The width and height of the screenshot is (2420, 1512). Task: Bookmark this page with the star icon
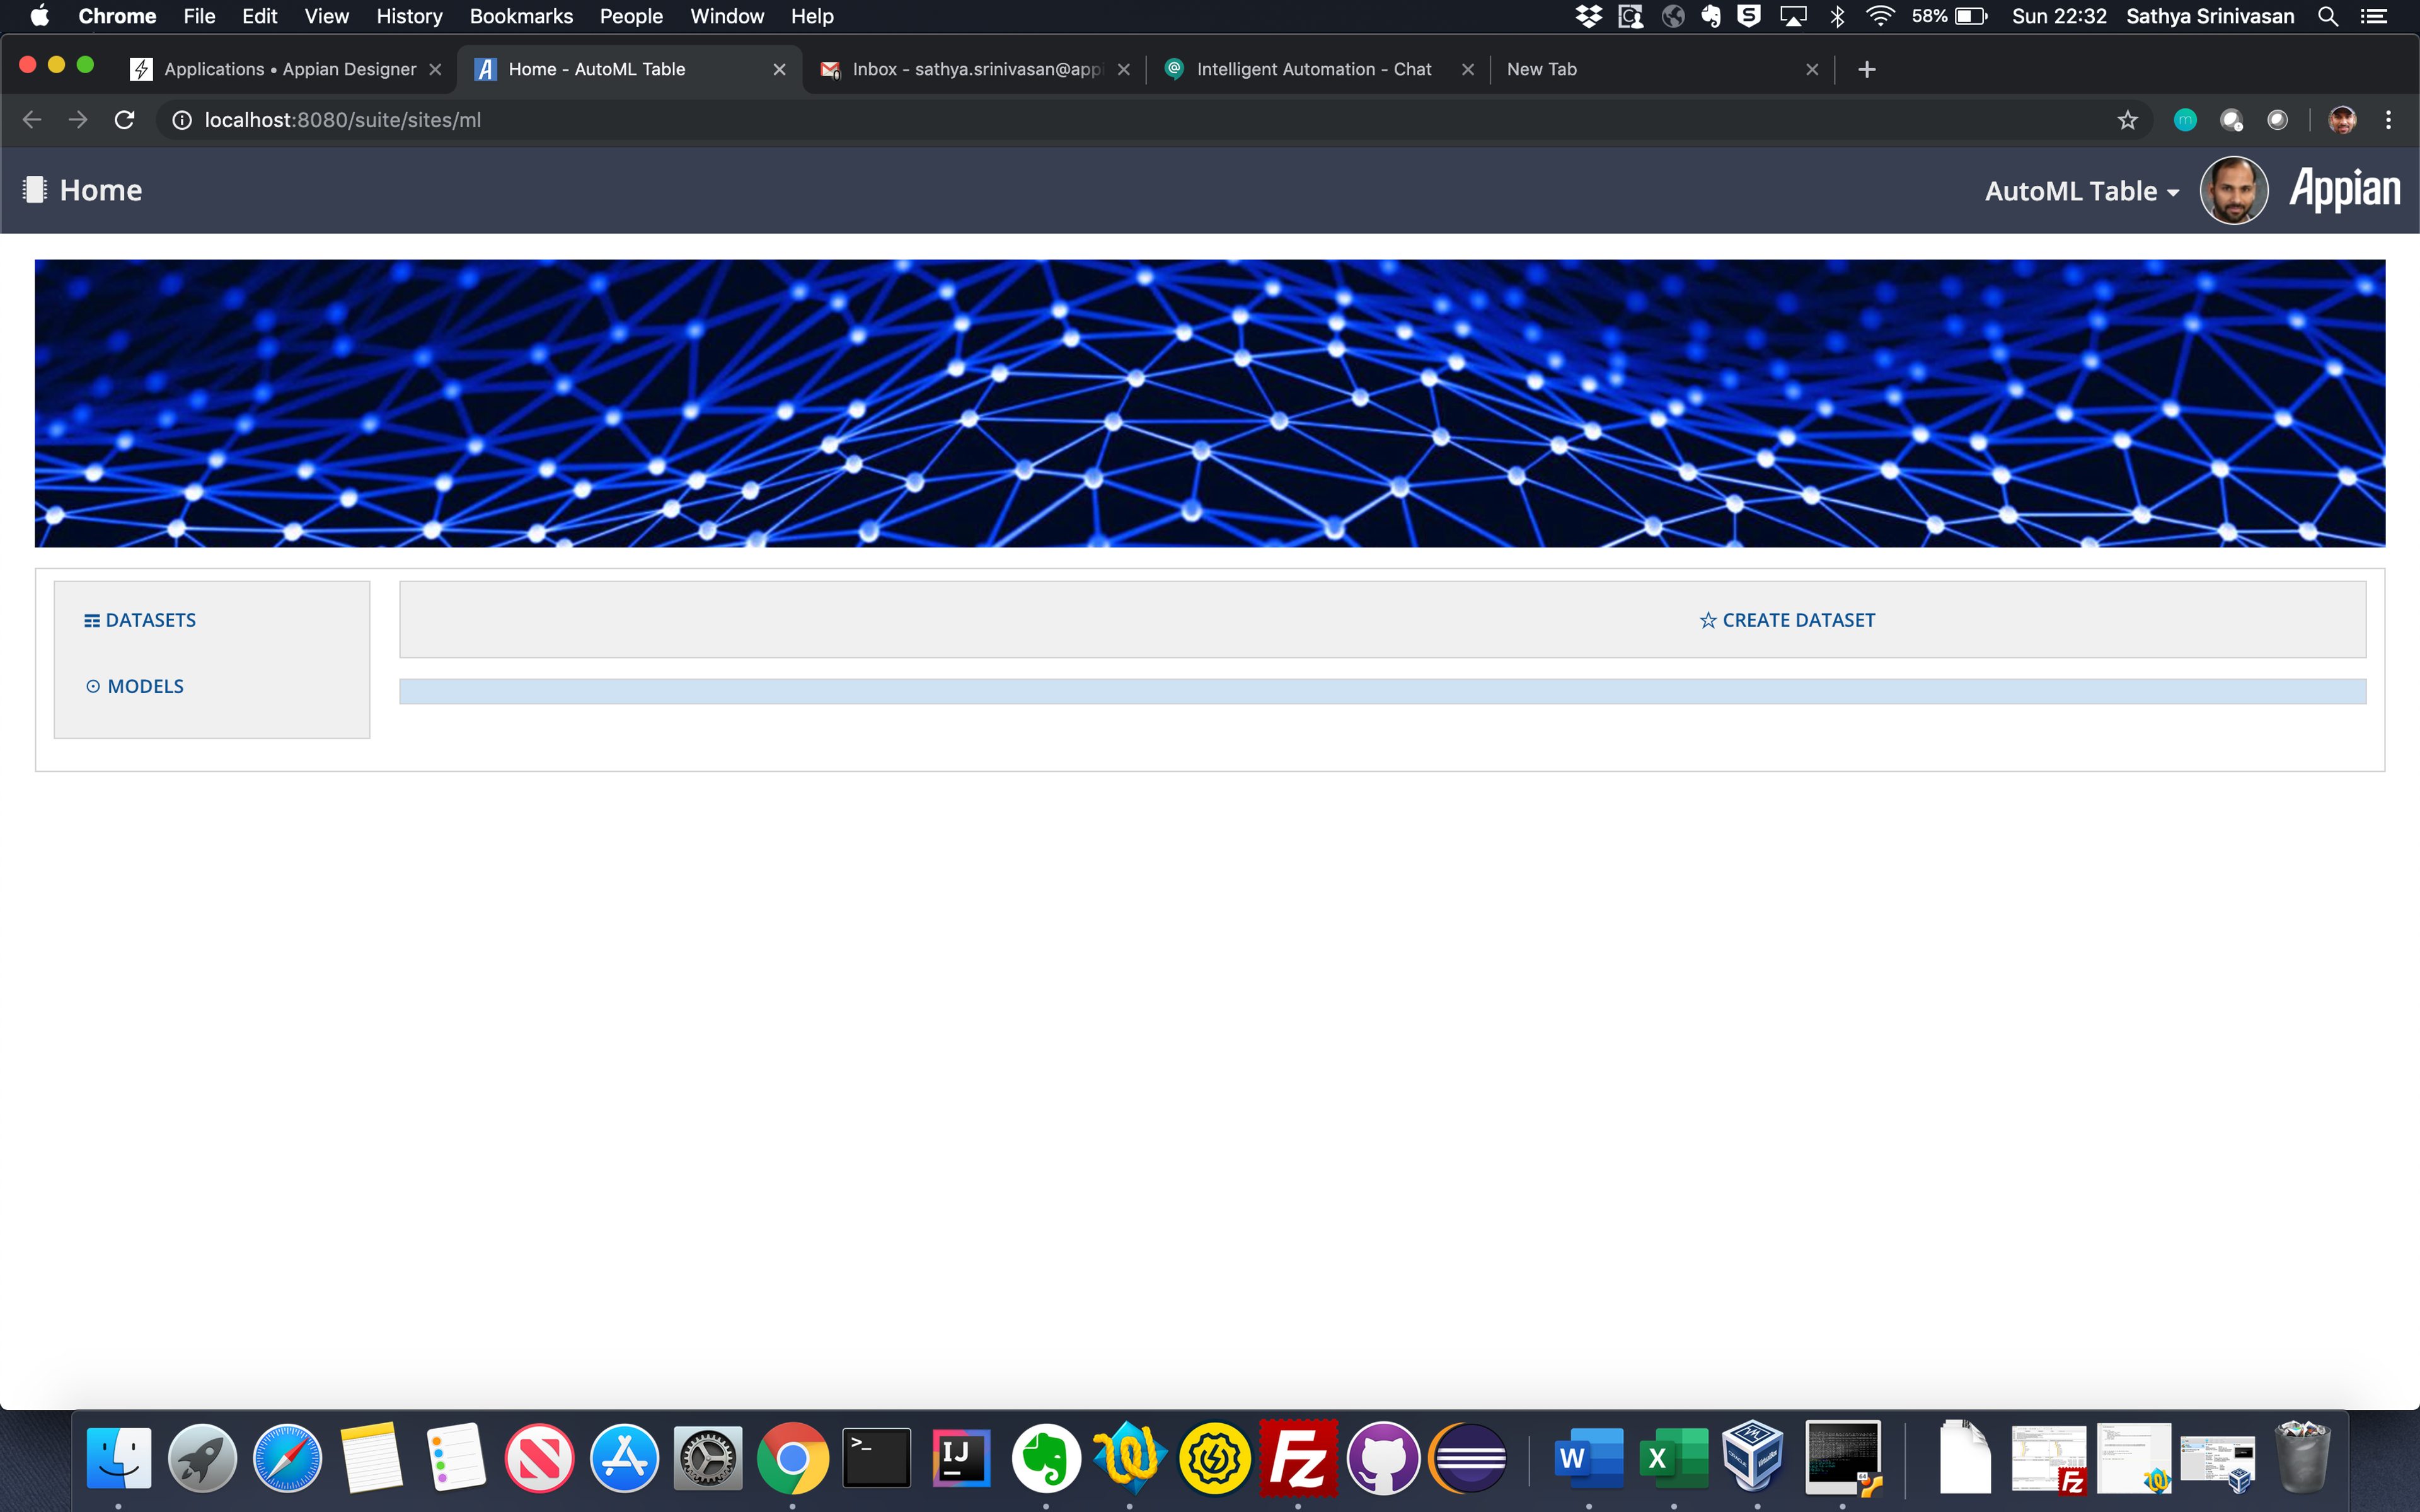pyautogui.click(x=2127, y=120)
